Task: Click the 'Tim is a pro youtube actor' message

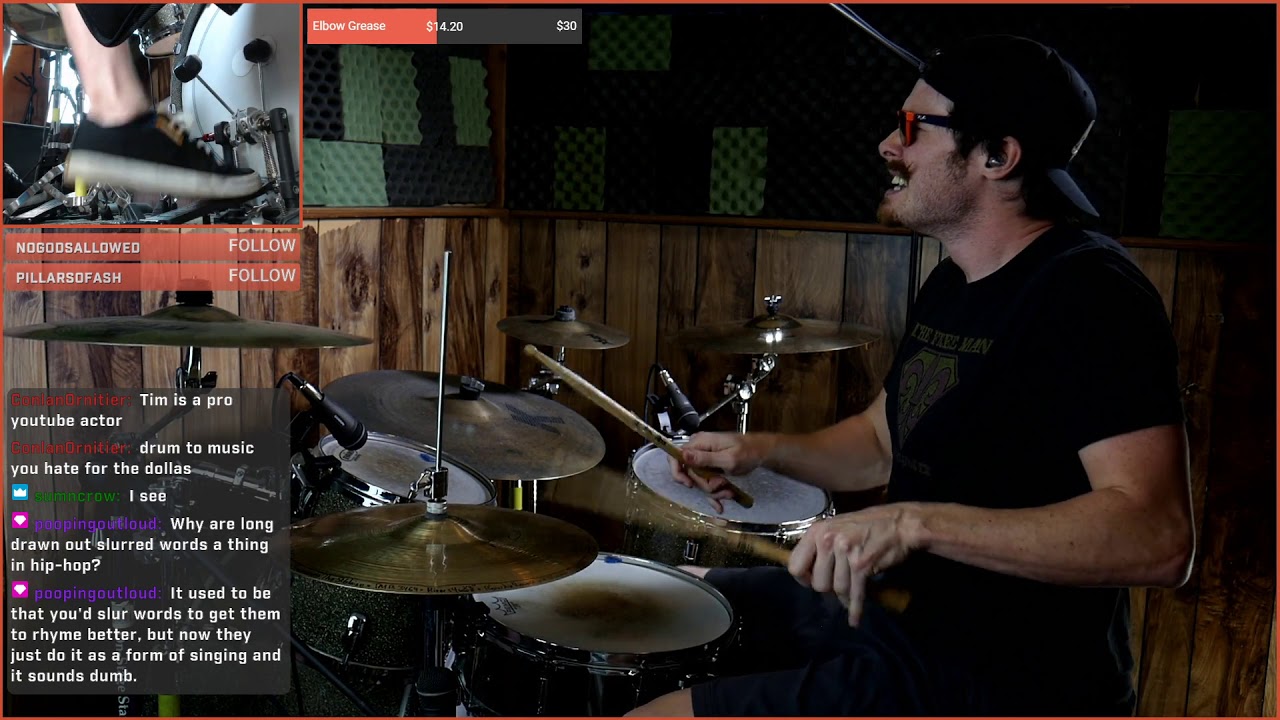Action: click(x=122, y=410)
